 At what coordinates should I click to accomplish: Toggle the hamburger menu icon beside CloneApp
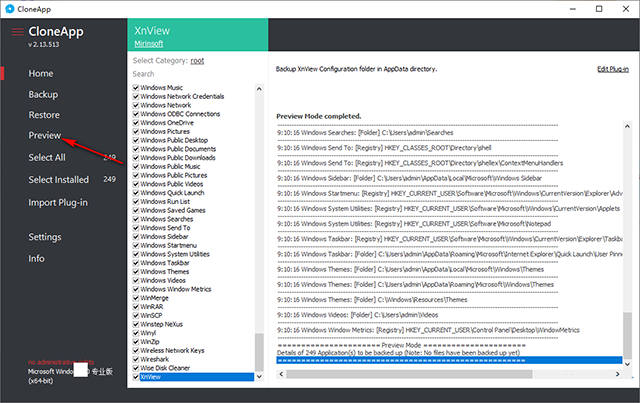pyautogui.click(x=16, y=32)
